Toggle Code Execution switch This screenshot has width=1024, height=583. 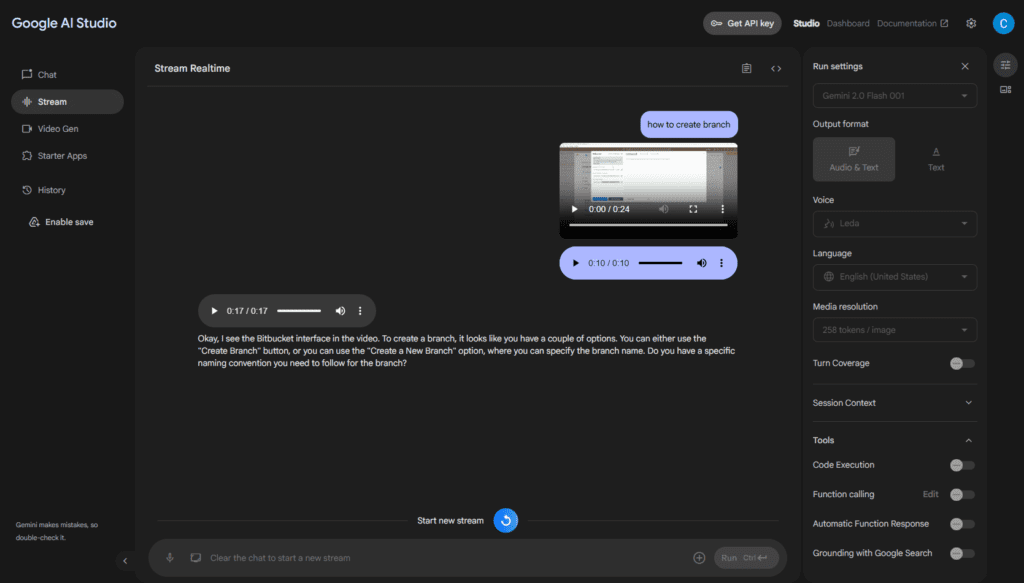click(x=962, y=465)
